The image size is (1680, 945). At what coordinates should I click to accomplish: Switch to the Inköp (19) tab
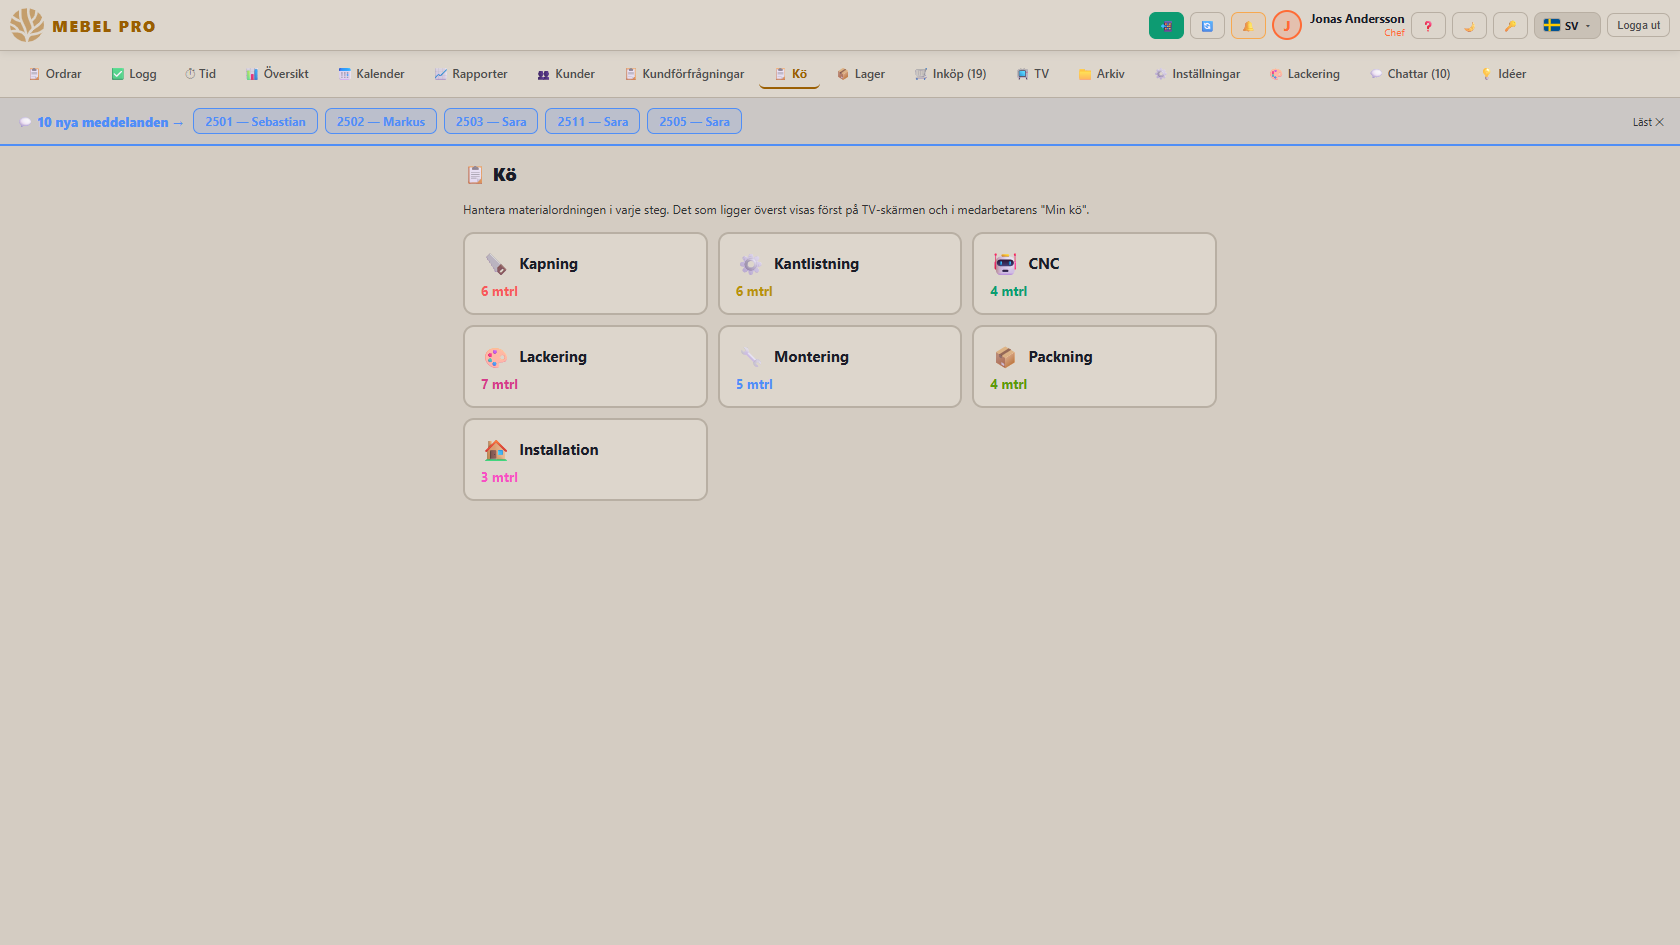950,74
